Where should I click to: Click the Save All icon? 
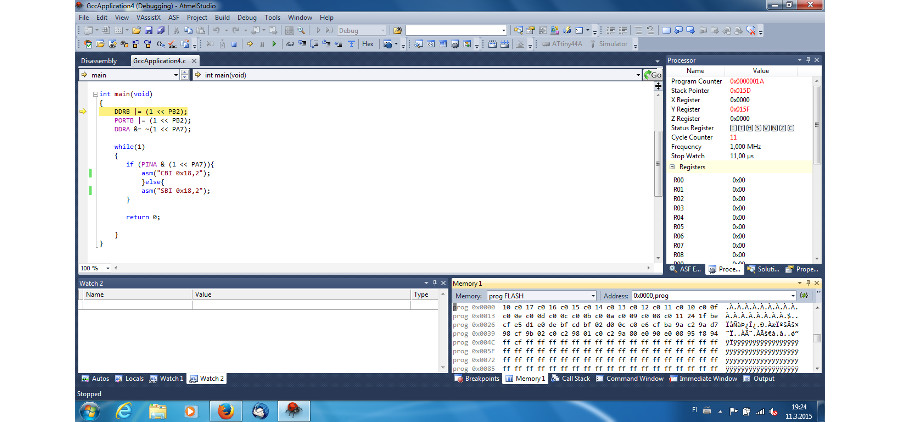(x=161, y=30)
